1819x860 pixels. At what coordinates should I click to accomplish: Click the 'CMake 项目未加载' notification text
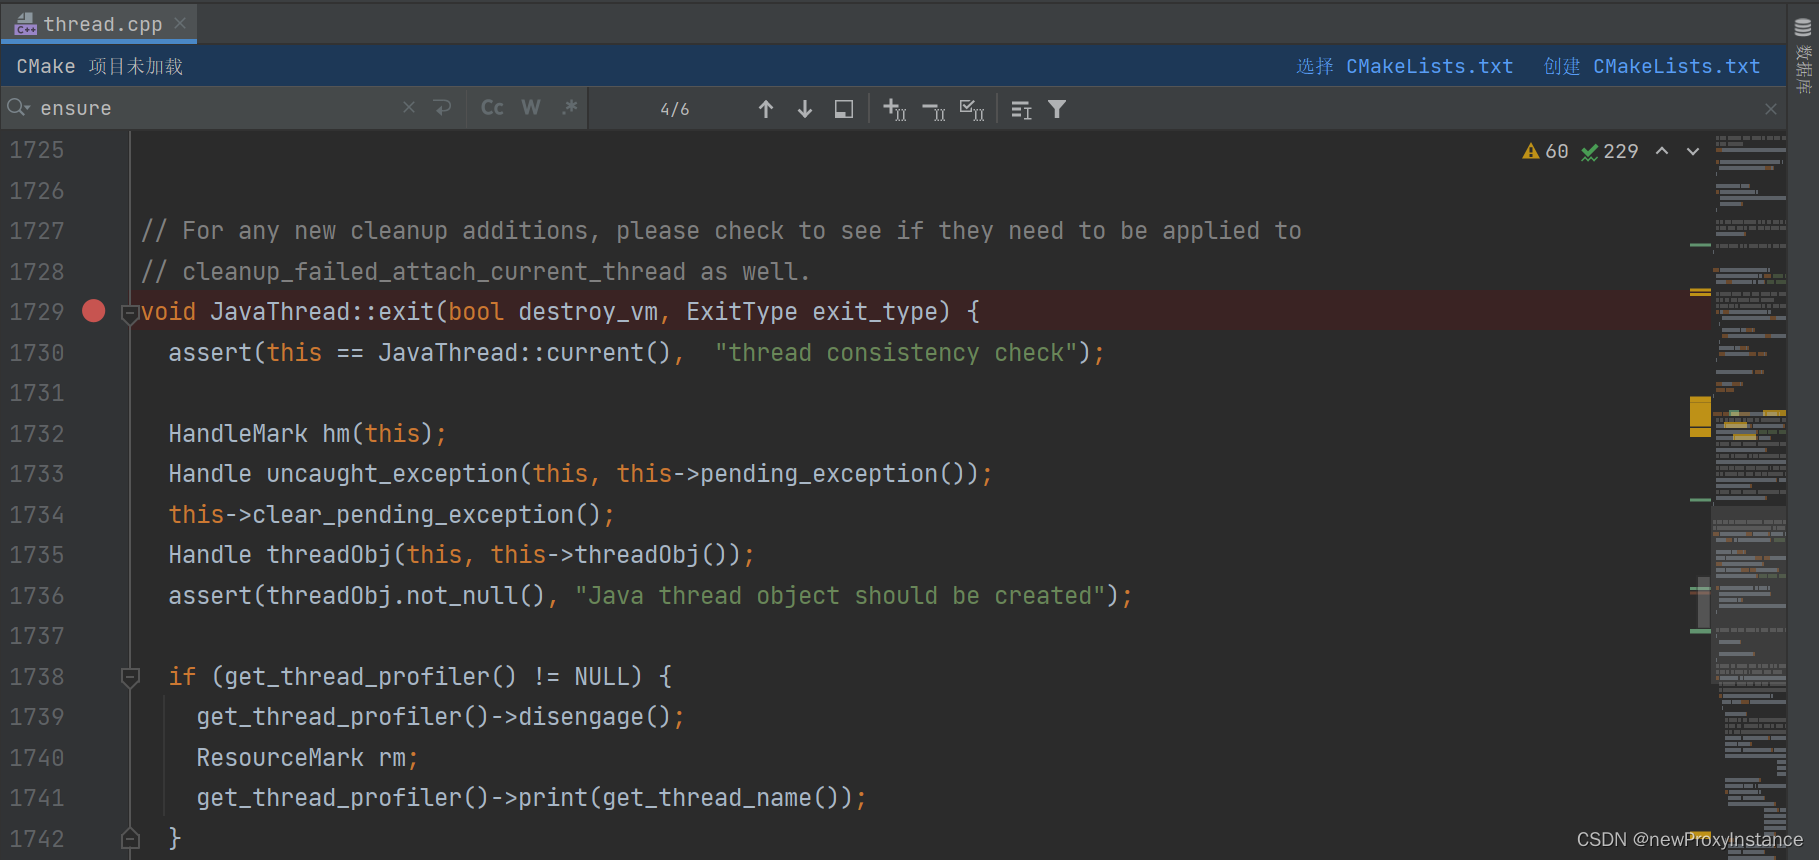click(99, 66)
